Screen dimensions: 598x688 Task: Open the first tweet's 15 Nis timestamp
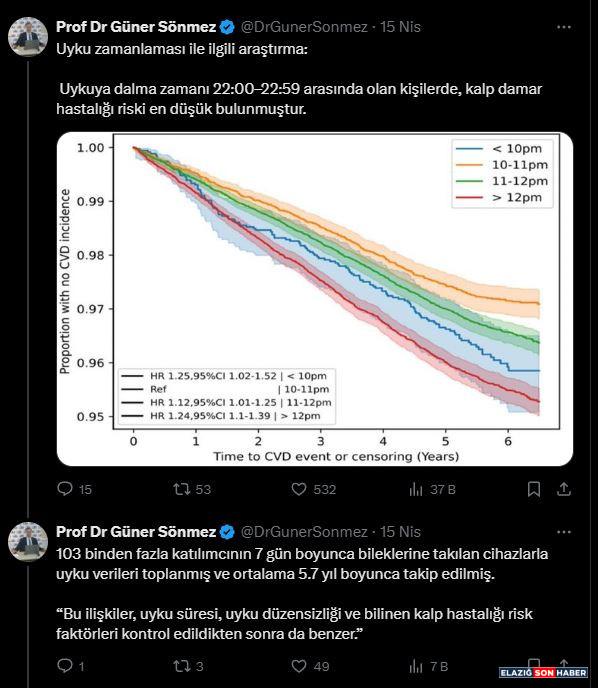coord(400,27)
